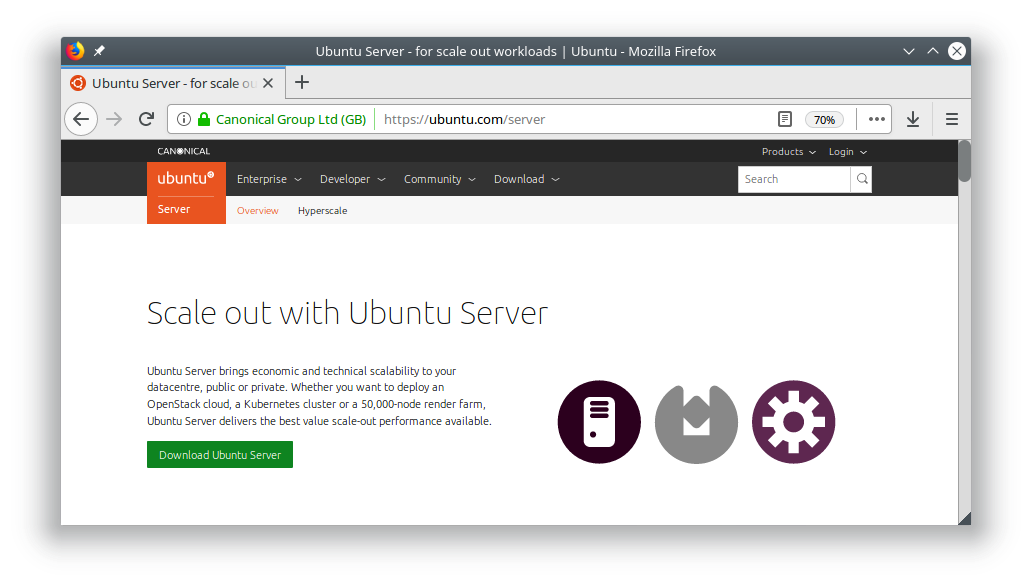This screenshot has height=586, width=1032.
Task: Click the purple gear graphic icon
Action: (793, 422)
